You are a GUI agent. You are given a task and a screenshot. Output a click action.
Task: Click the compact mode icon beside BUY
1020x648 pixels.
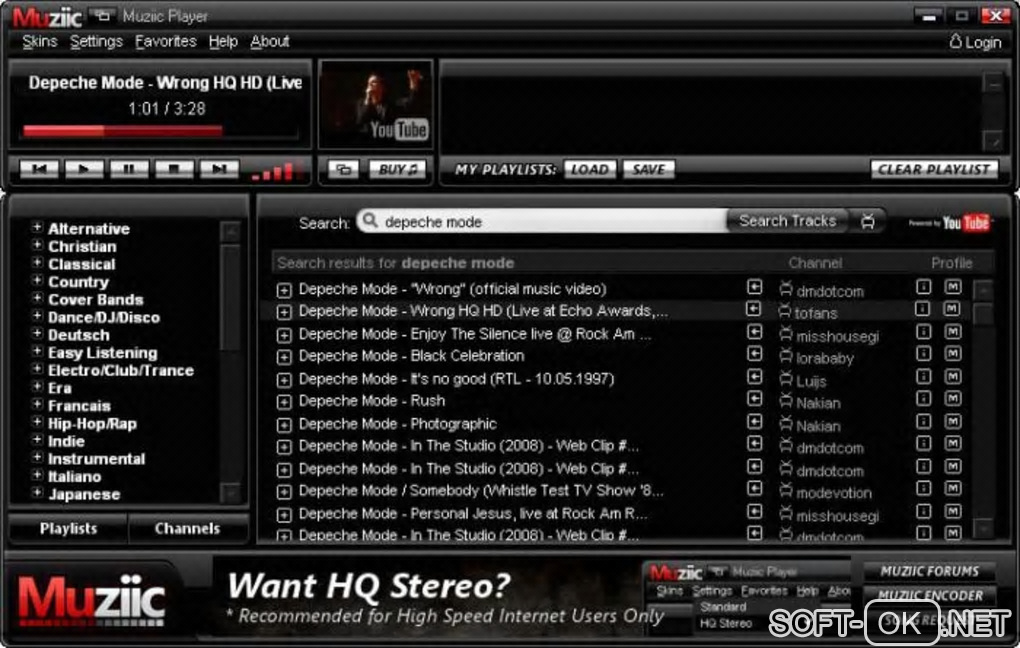tap(343, 170)
